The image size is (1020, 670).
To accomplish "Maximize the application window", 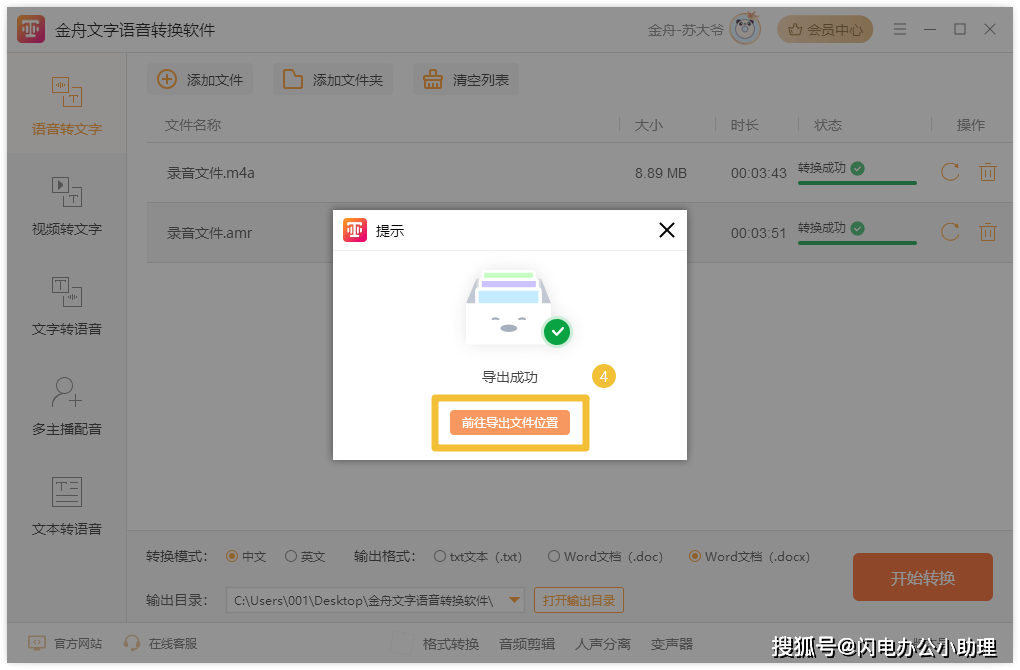I will tap(960, 29).
